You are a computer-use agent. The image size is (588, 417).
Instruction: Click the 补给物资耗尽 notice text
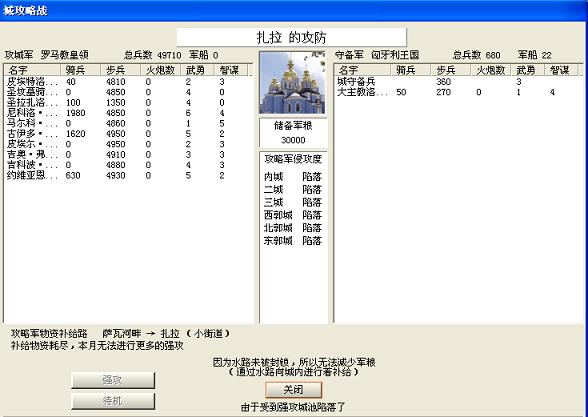coord(97,345)
